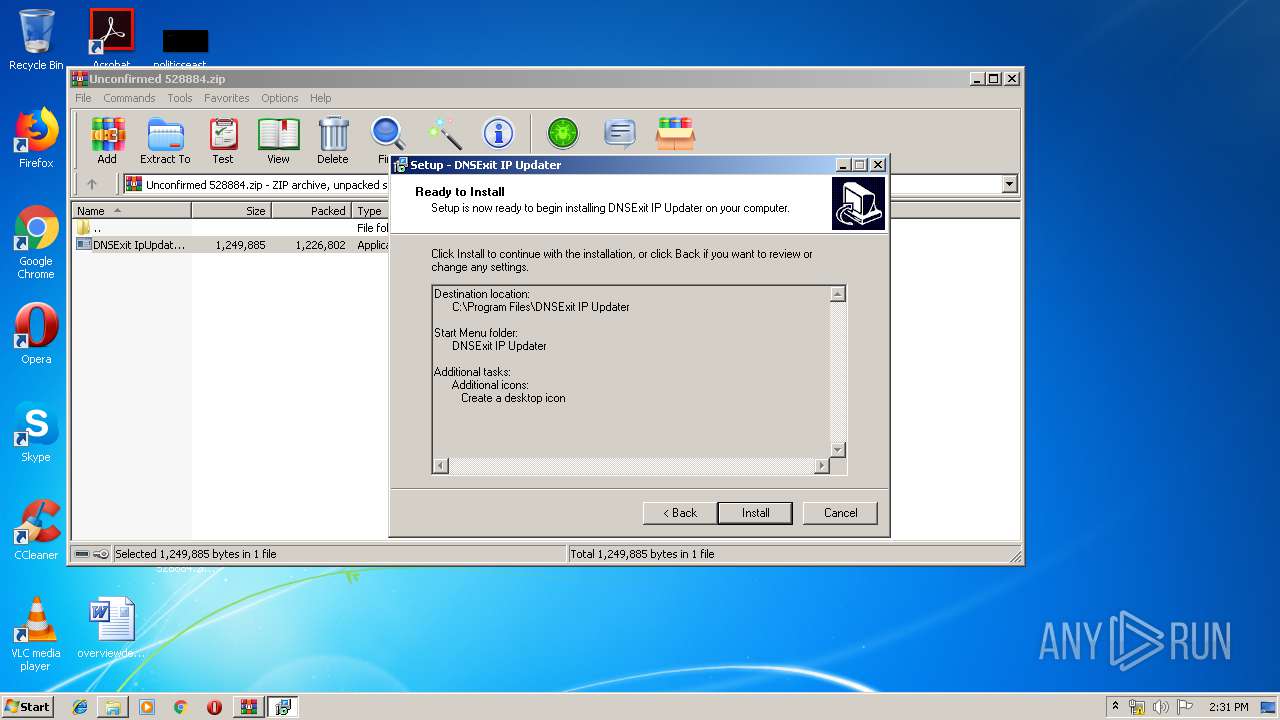Select the Skype desktop shortcut
Screen dimensions: 1280x720
(36, 432)
